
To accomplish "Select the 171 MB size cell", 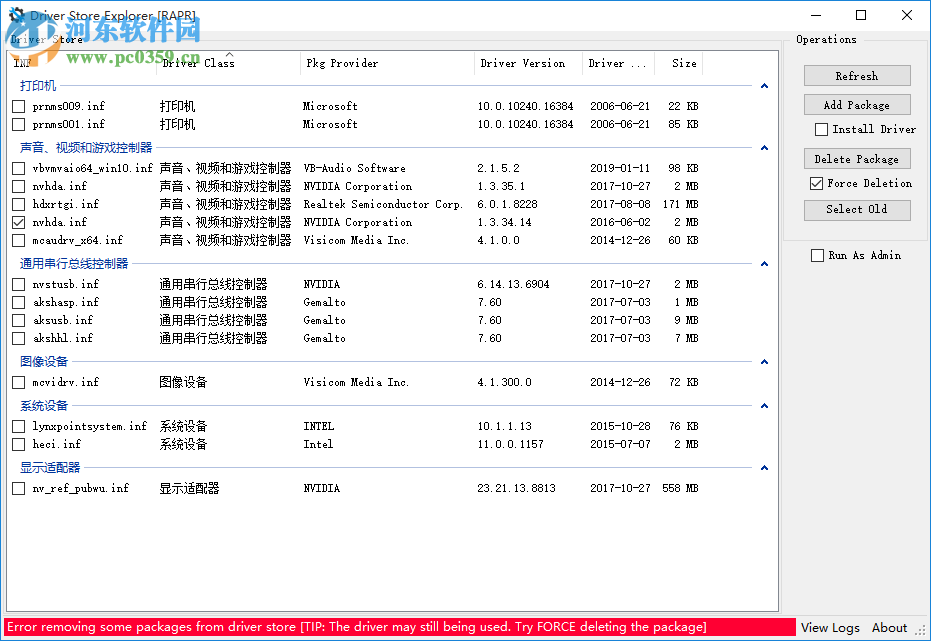I will tap(680, 204).
